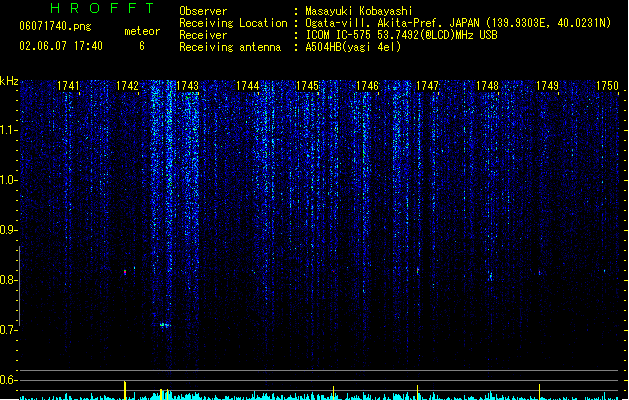
Task: Click the 1748 time axis label
Action: point(487,86)
